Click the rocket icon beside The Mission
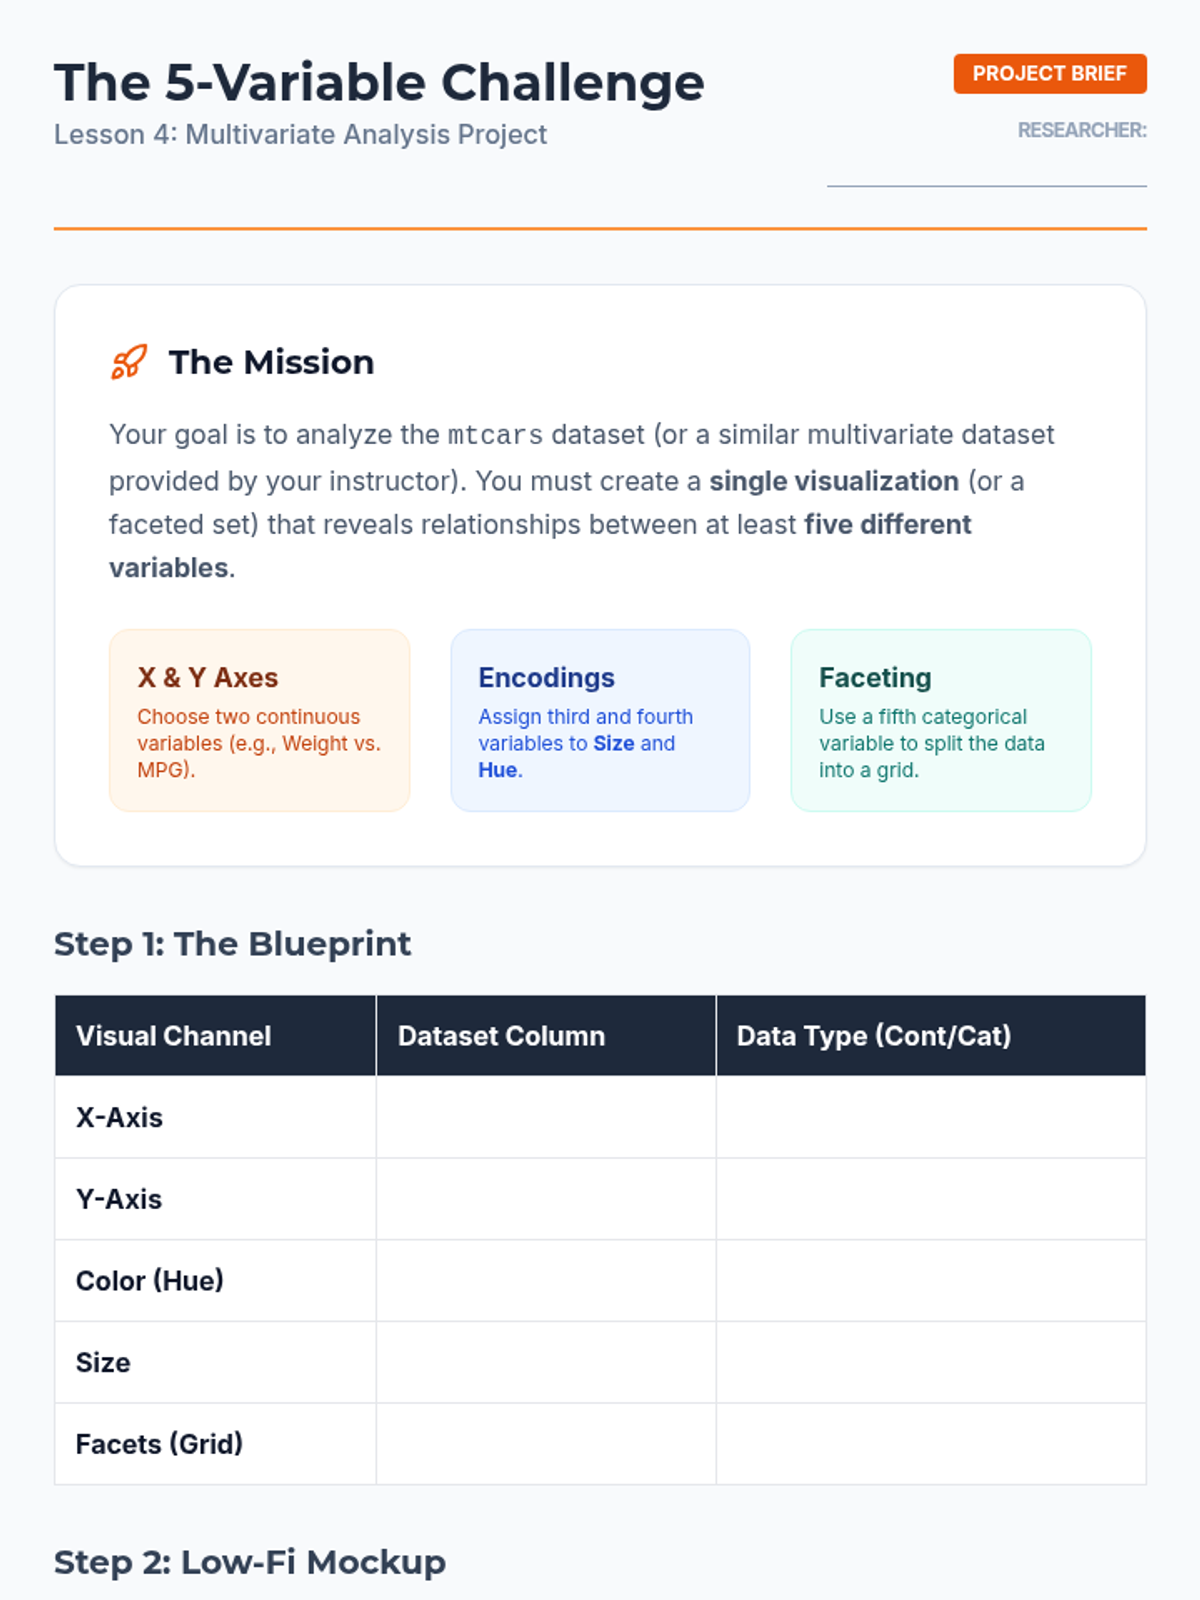The image size is (1200, 1600). [129, 362]
